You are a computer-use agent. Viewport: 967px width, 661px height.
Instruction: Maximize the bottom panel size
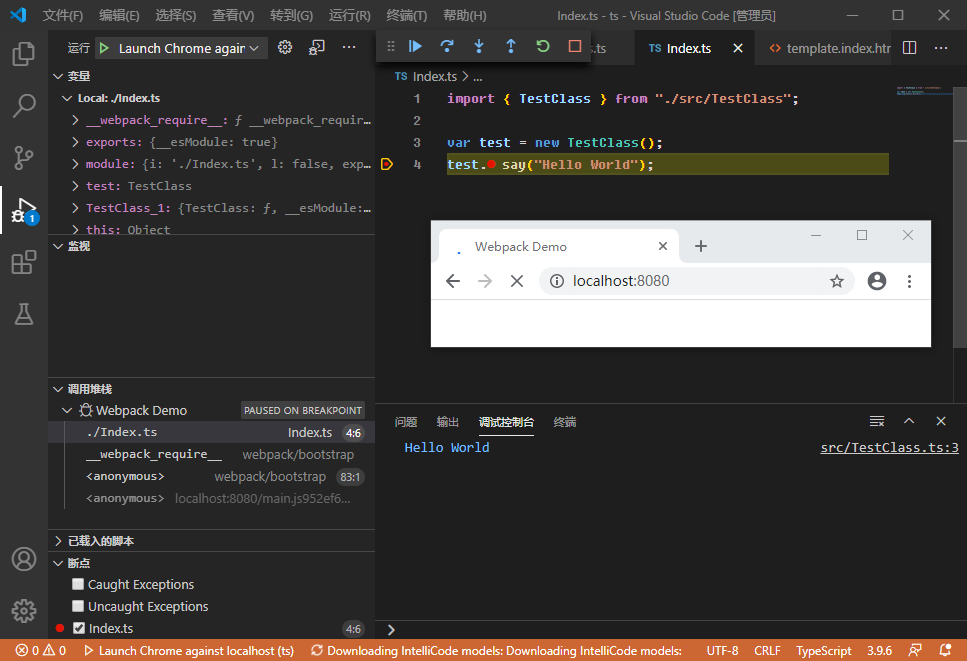pyautogui.click(x=909, y=421)
